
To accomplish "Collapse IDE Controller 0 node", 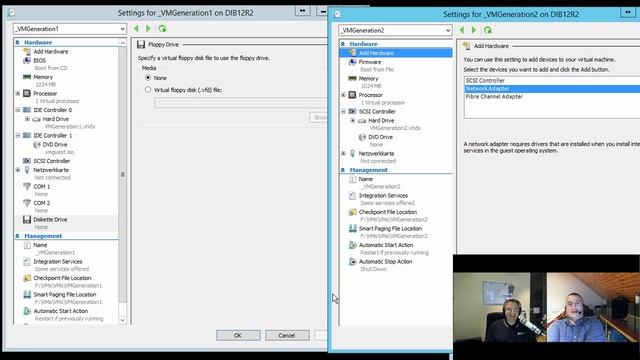I will point(18,110).
